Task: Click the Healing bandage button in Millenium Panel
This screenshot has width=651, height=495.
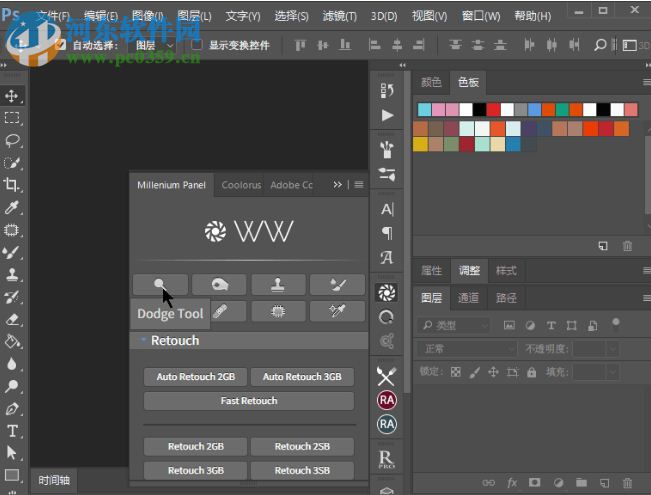Action: coord(220,311)
